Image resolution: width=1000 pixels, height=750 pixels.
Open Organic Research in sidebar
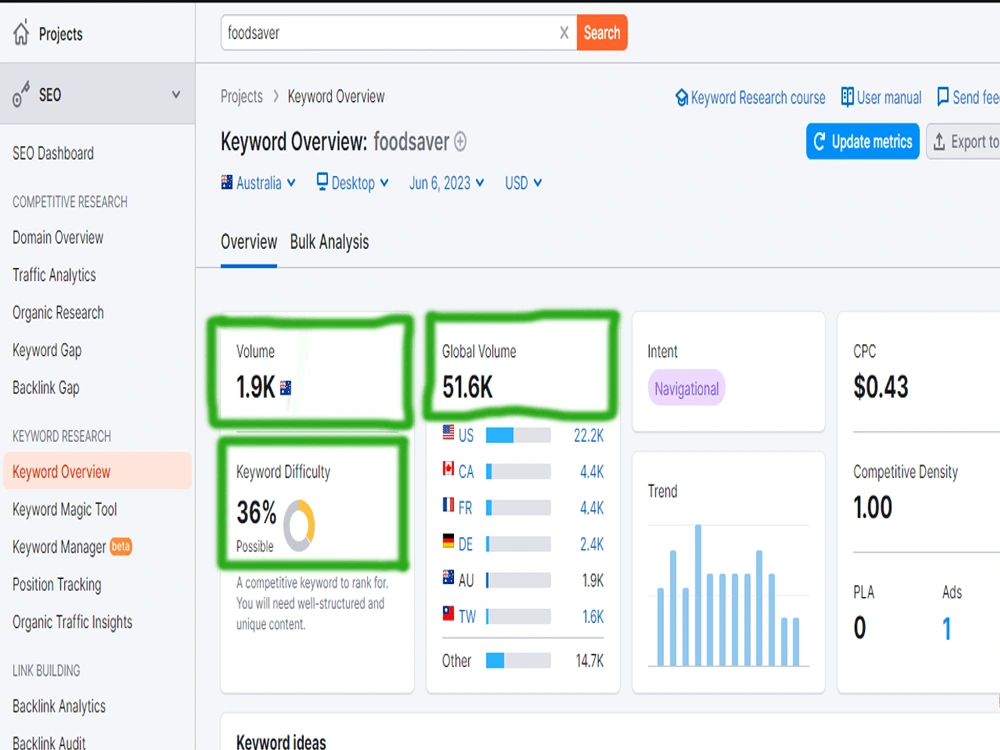pyautogui.click(x=58, y=313)
